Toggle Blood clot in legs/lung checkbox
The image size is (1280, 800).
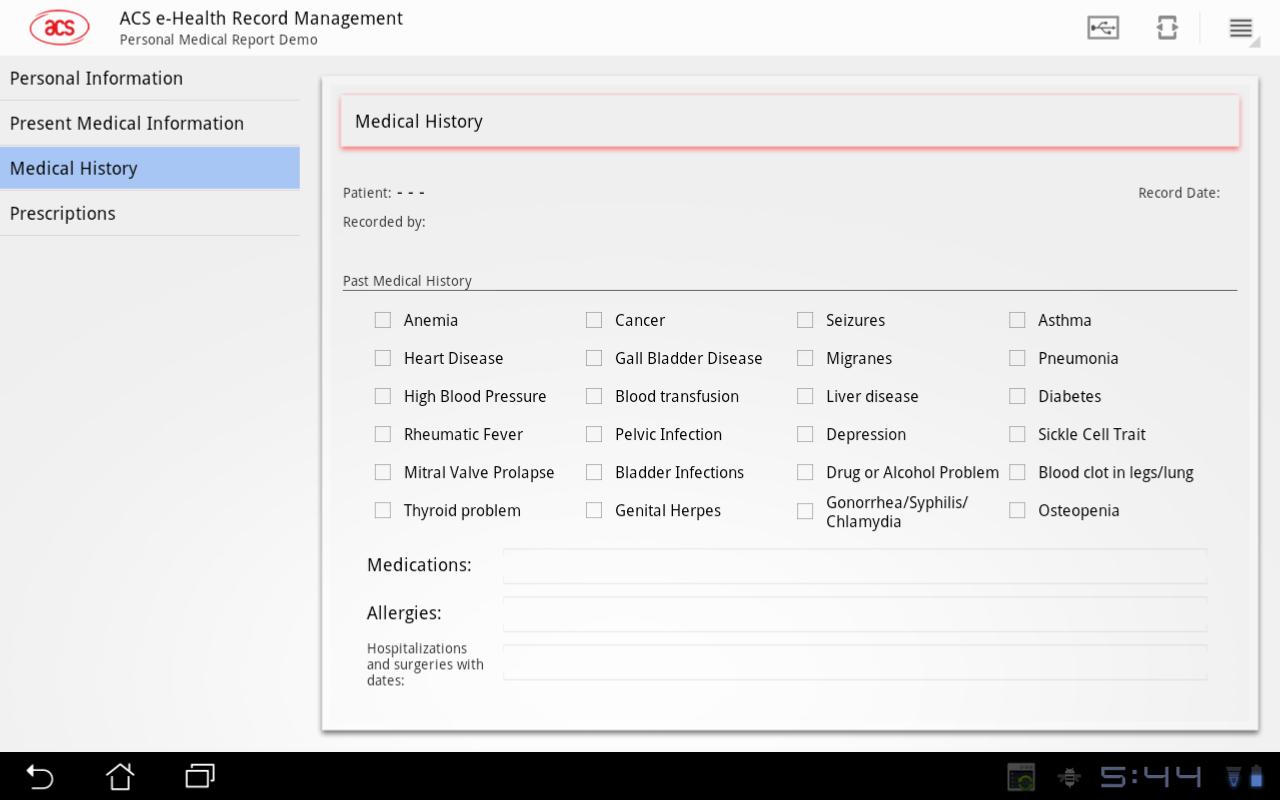[x=1017, y=472]
